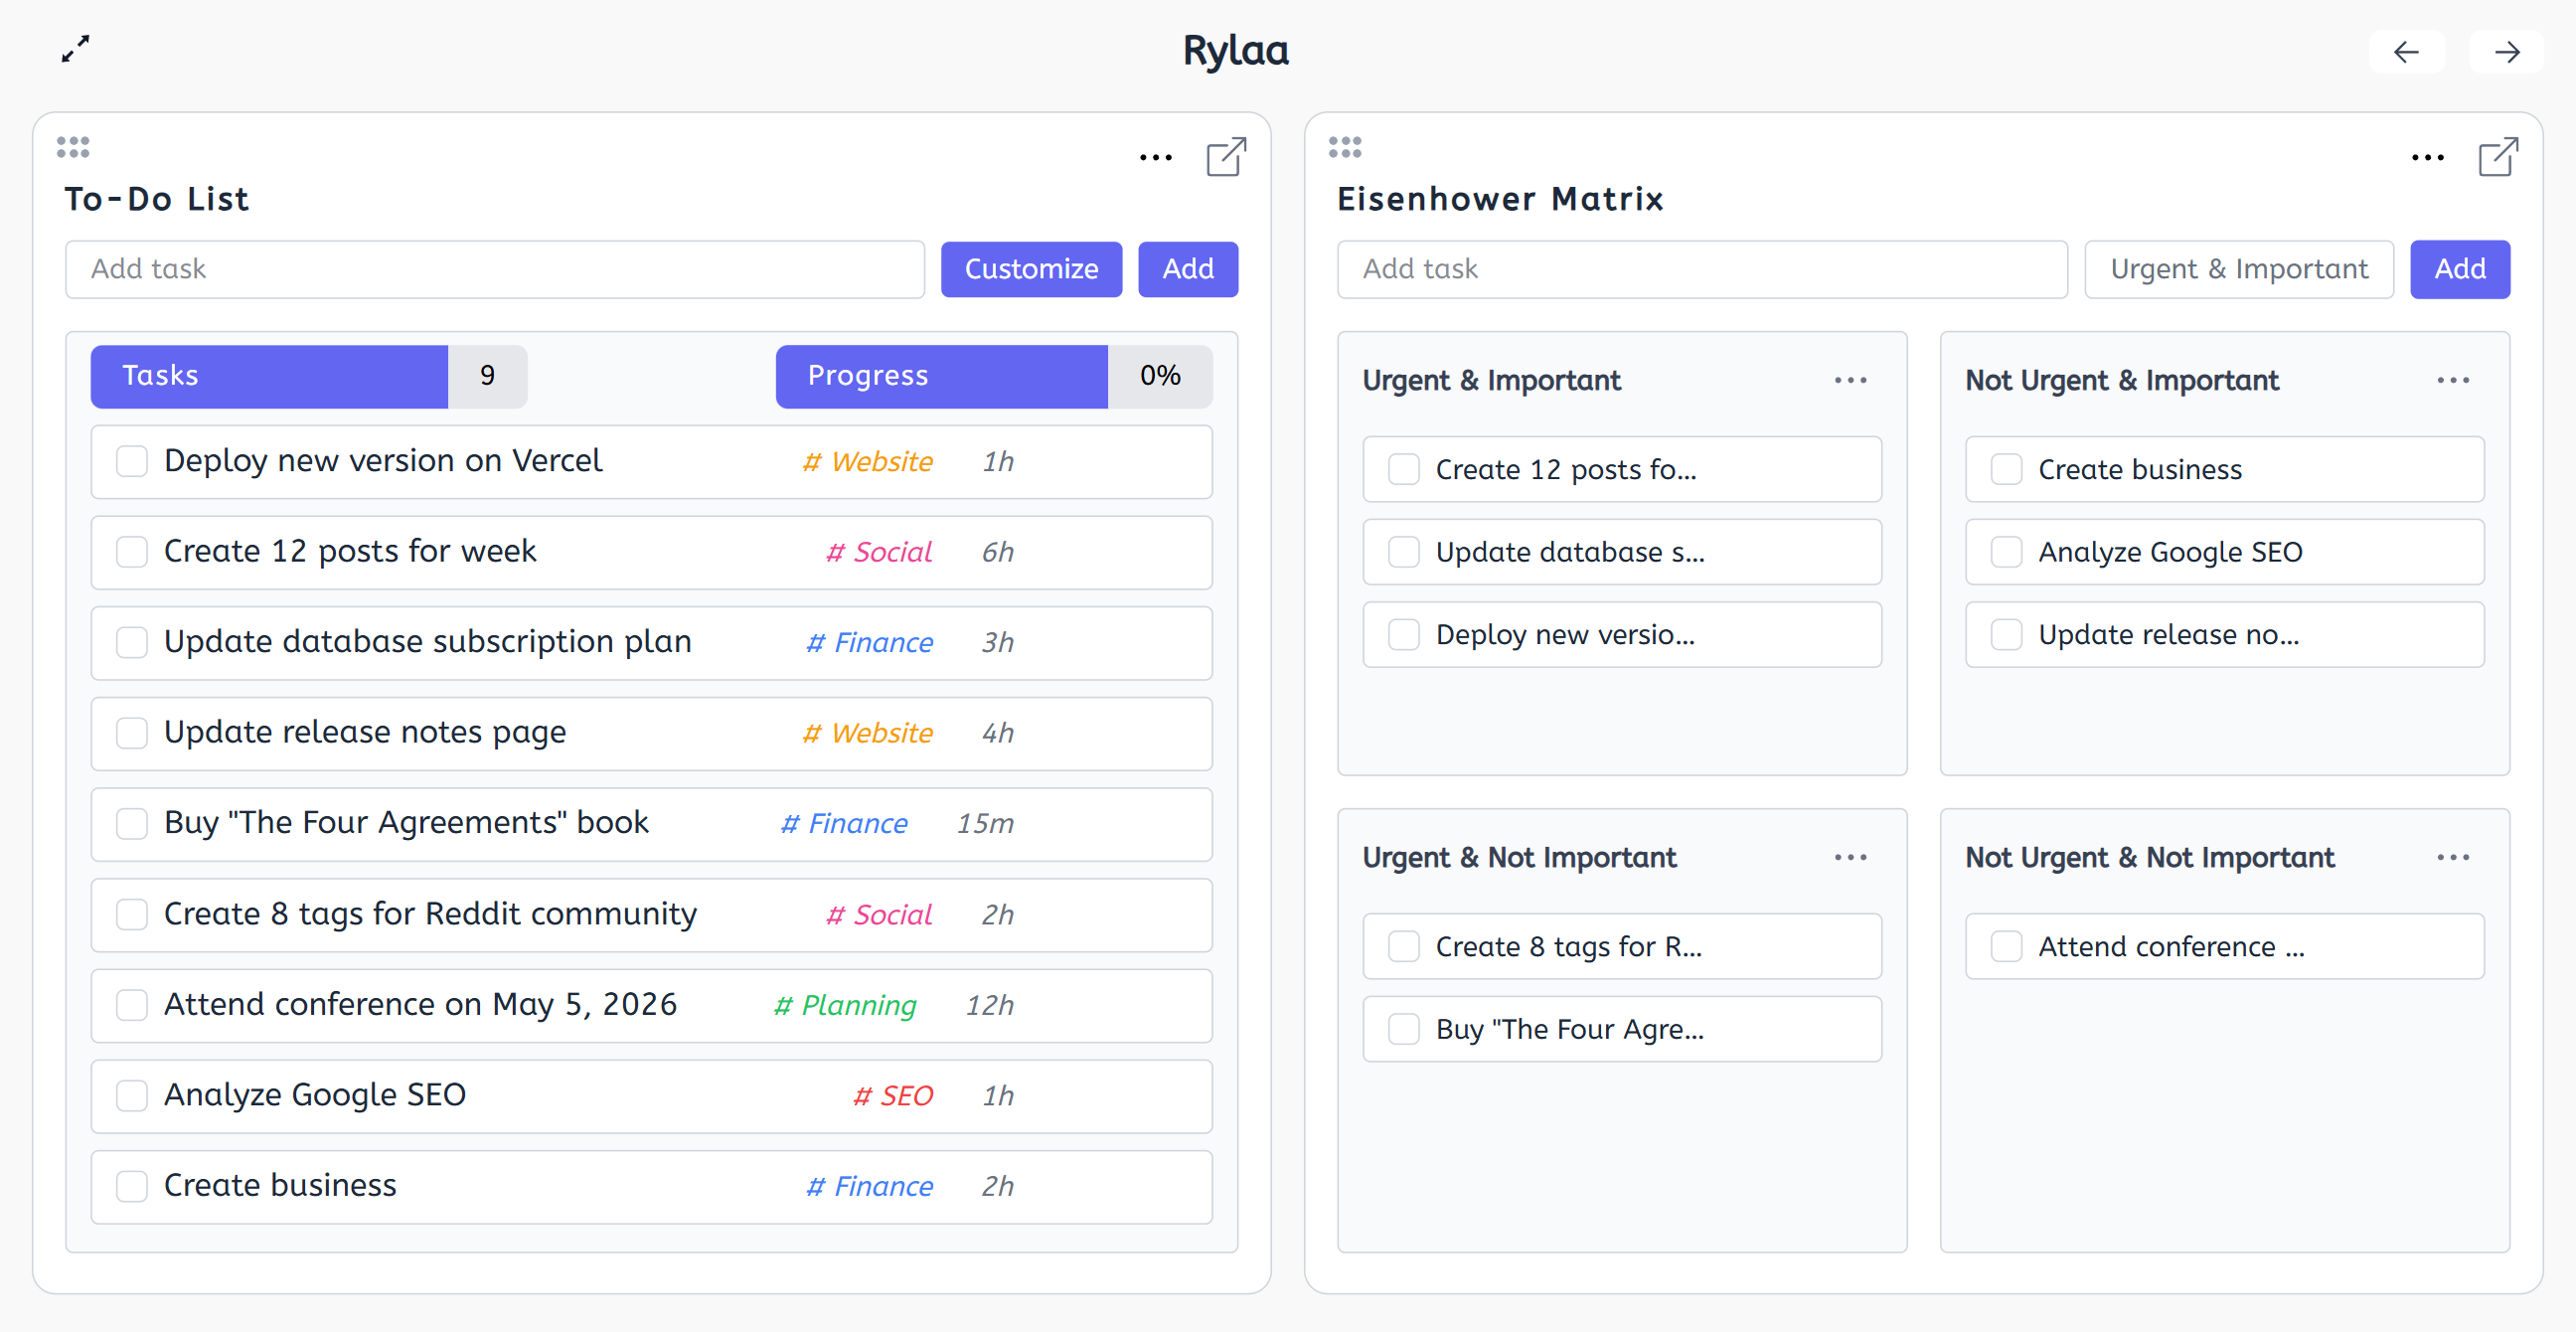The image size is (2576, 1332).
Task: Open Eisenhower Matrix external link icon
Action: coord(2497,157)
